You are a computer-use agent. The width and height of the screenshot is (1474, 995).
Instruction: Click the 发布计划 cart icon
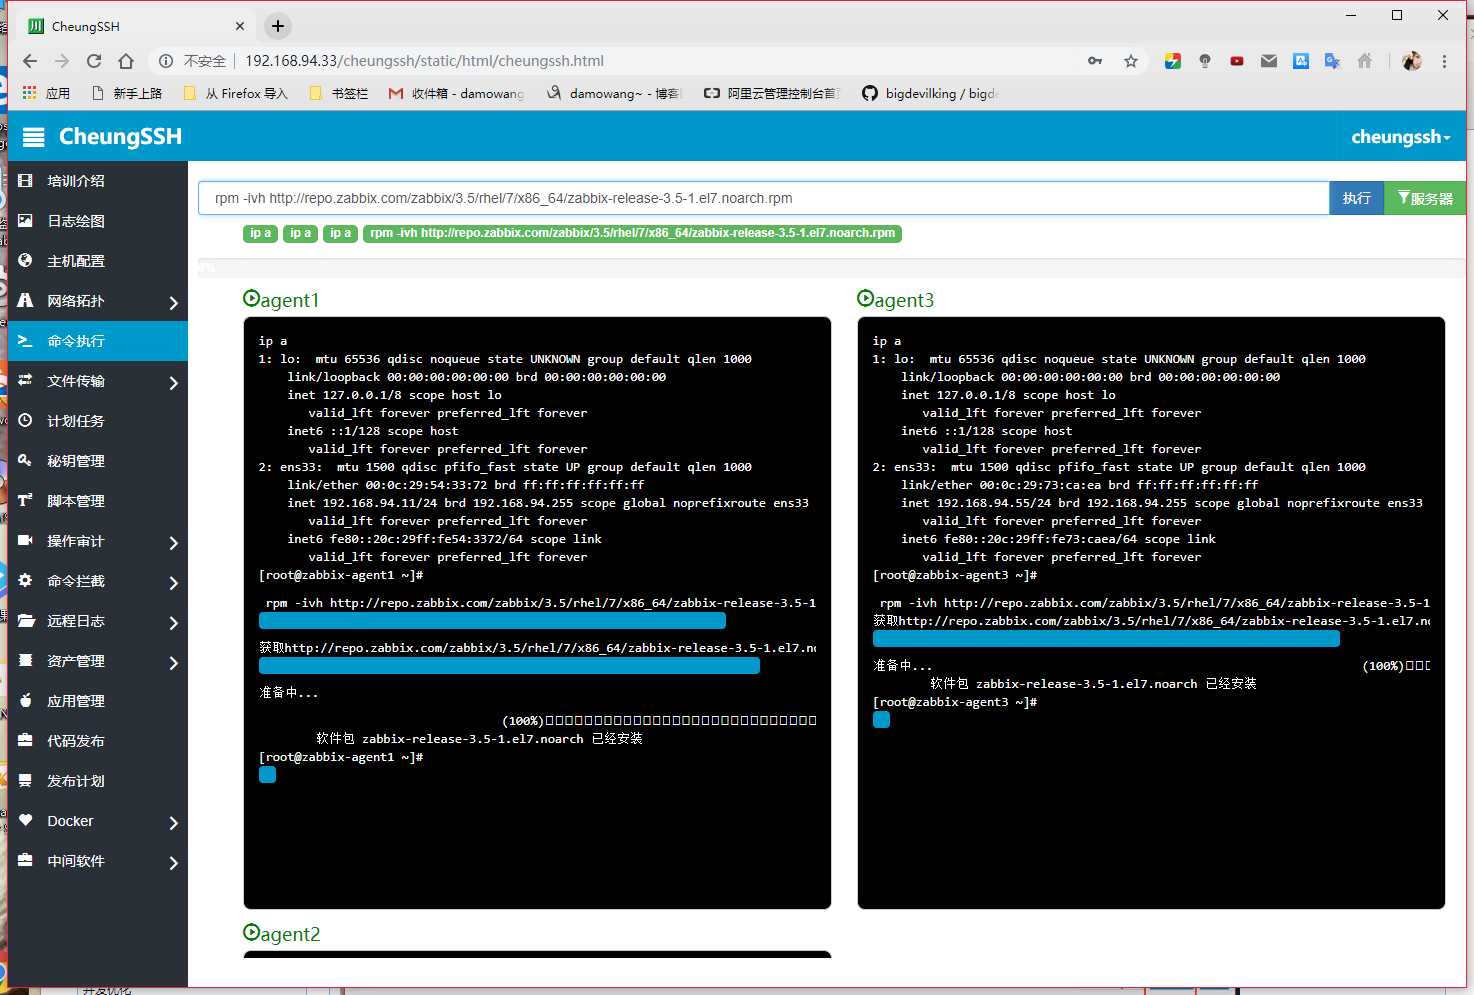point(26,780)
